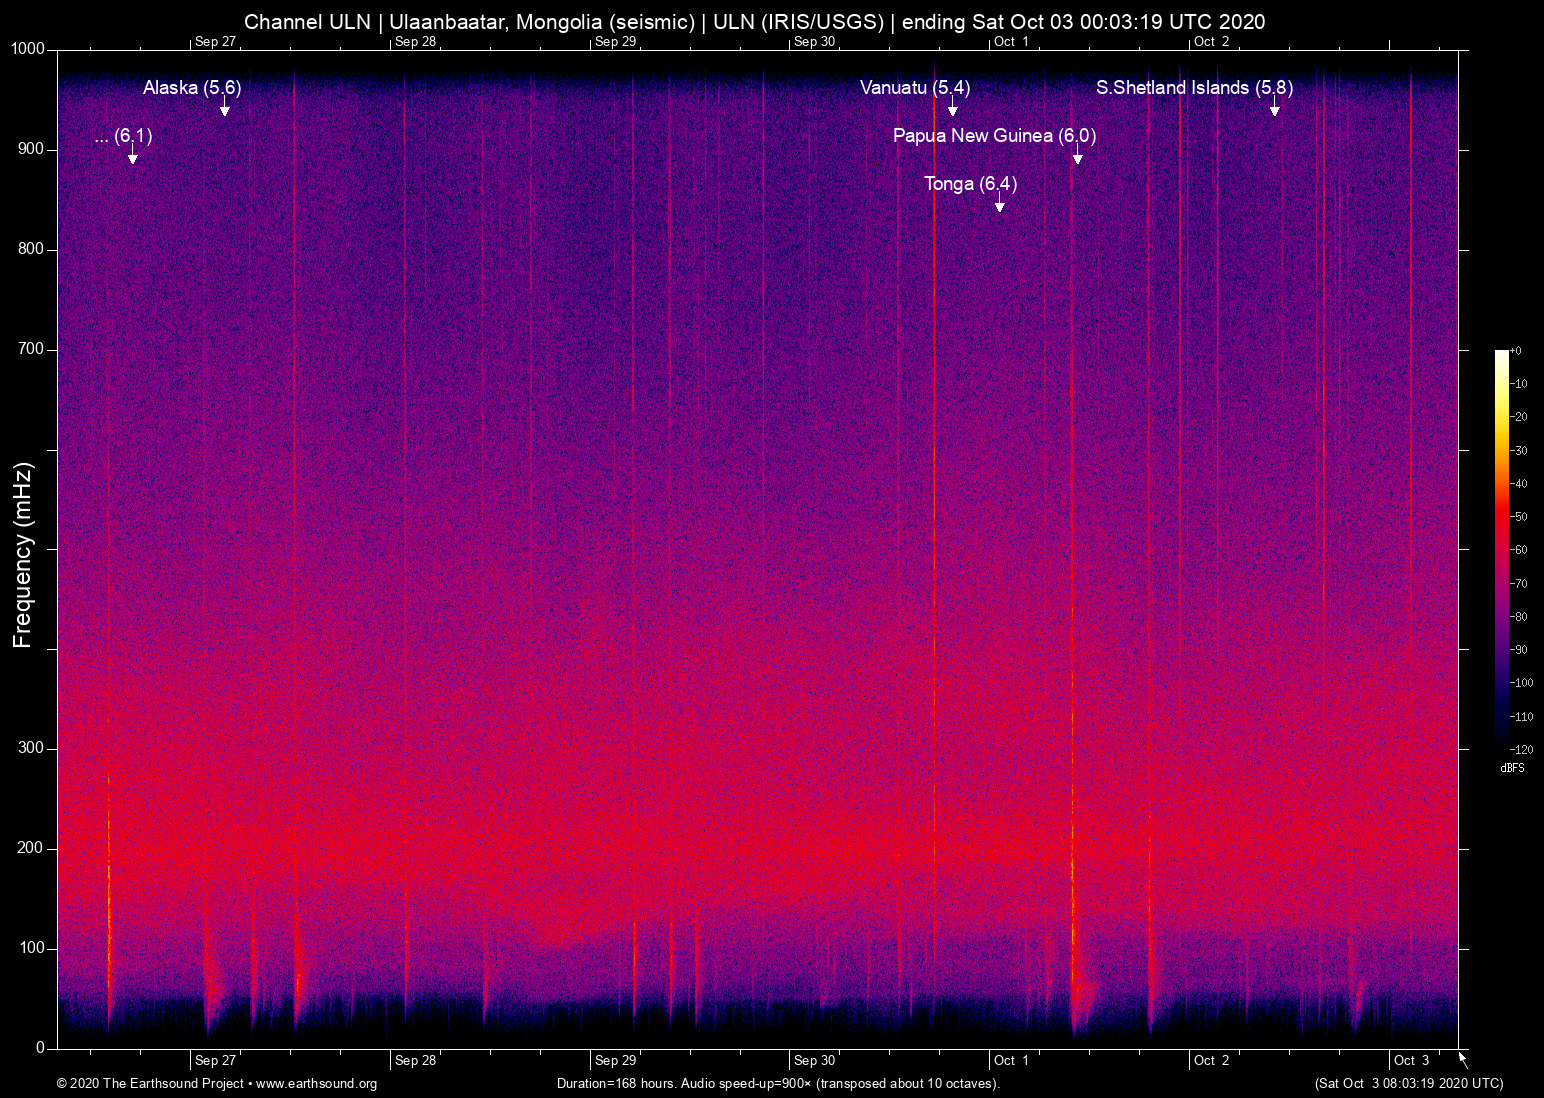Click the Papua New Guinea (6.0) label
The image size is (1544, 1098).
coord(994,136)
